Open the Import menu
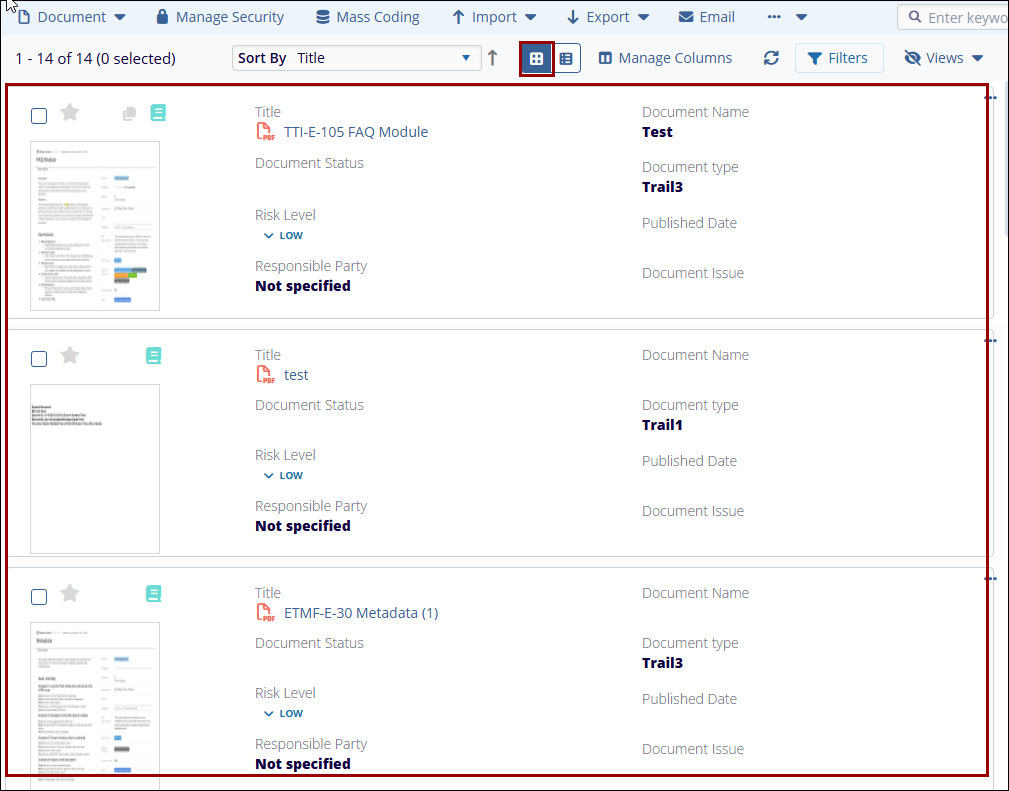This screenshot has width=1009, height=791. [494, 17]
